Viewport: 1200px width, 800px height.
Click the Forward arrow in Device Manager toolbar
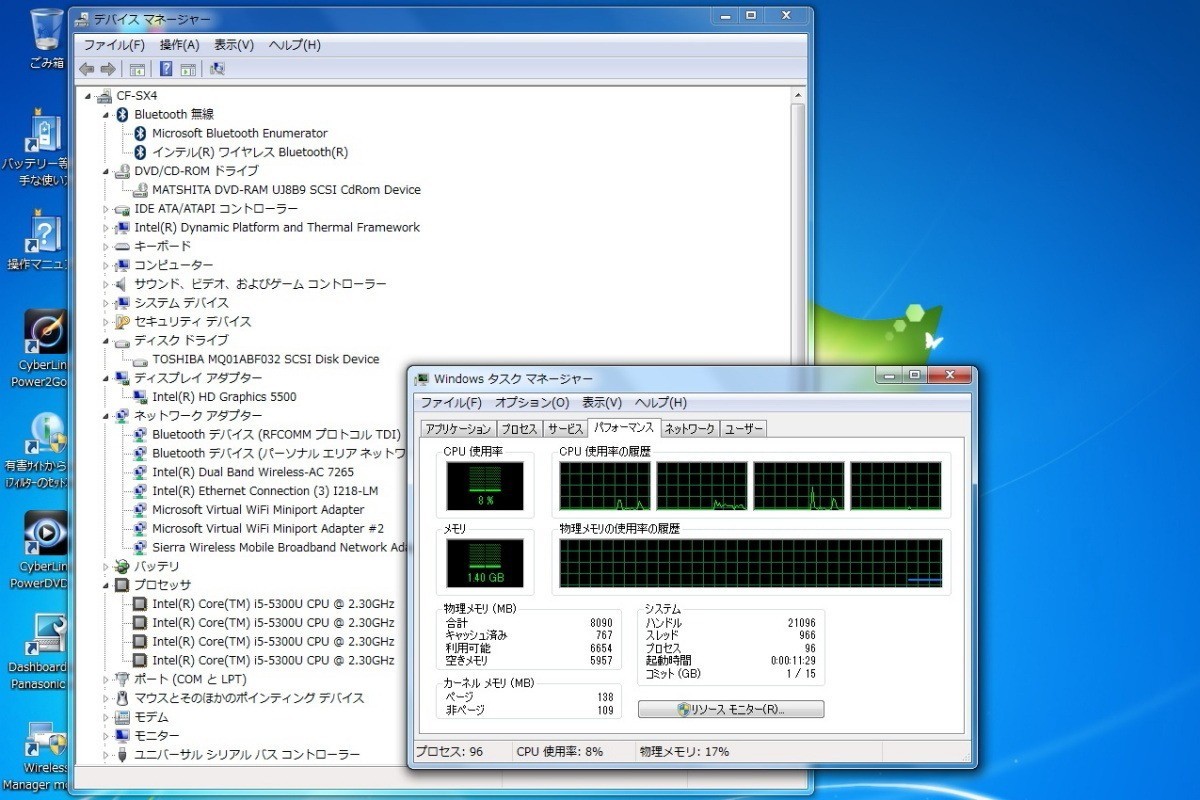(108, 69)
